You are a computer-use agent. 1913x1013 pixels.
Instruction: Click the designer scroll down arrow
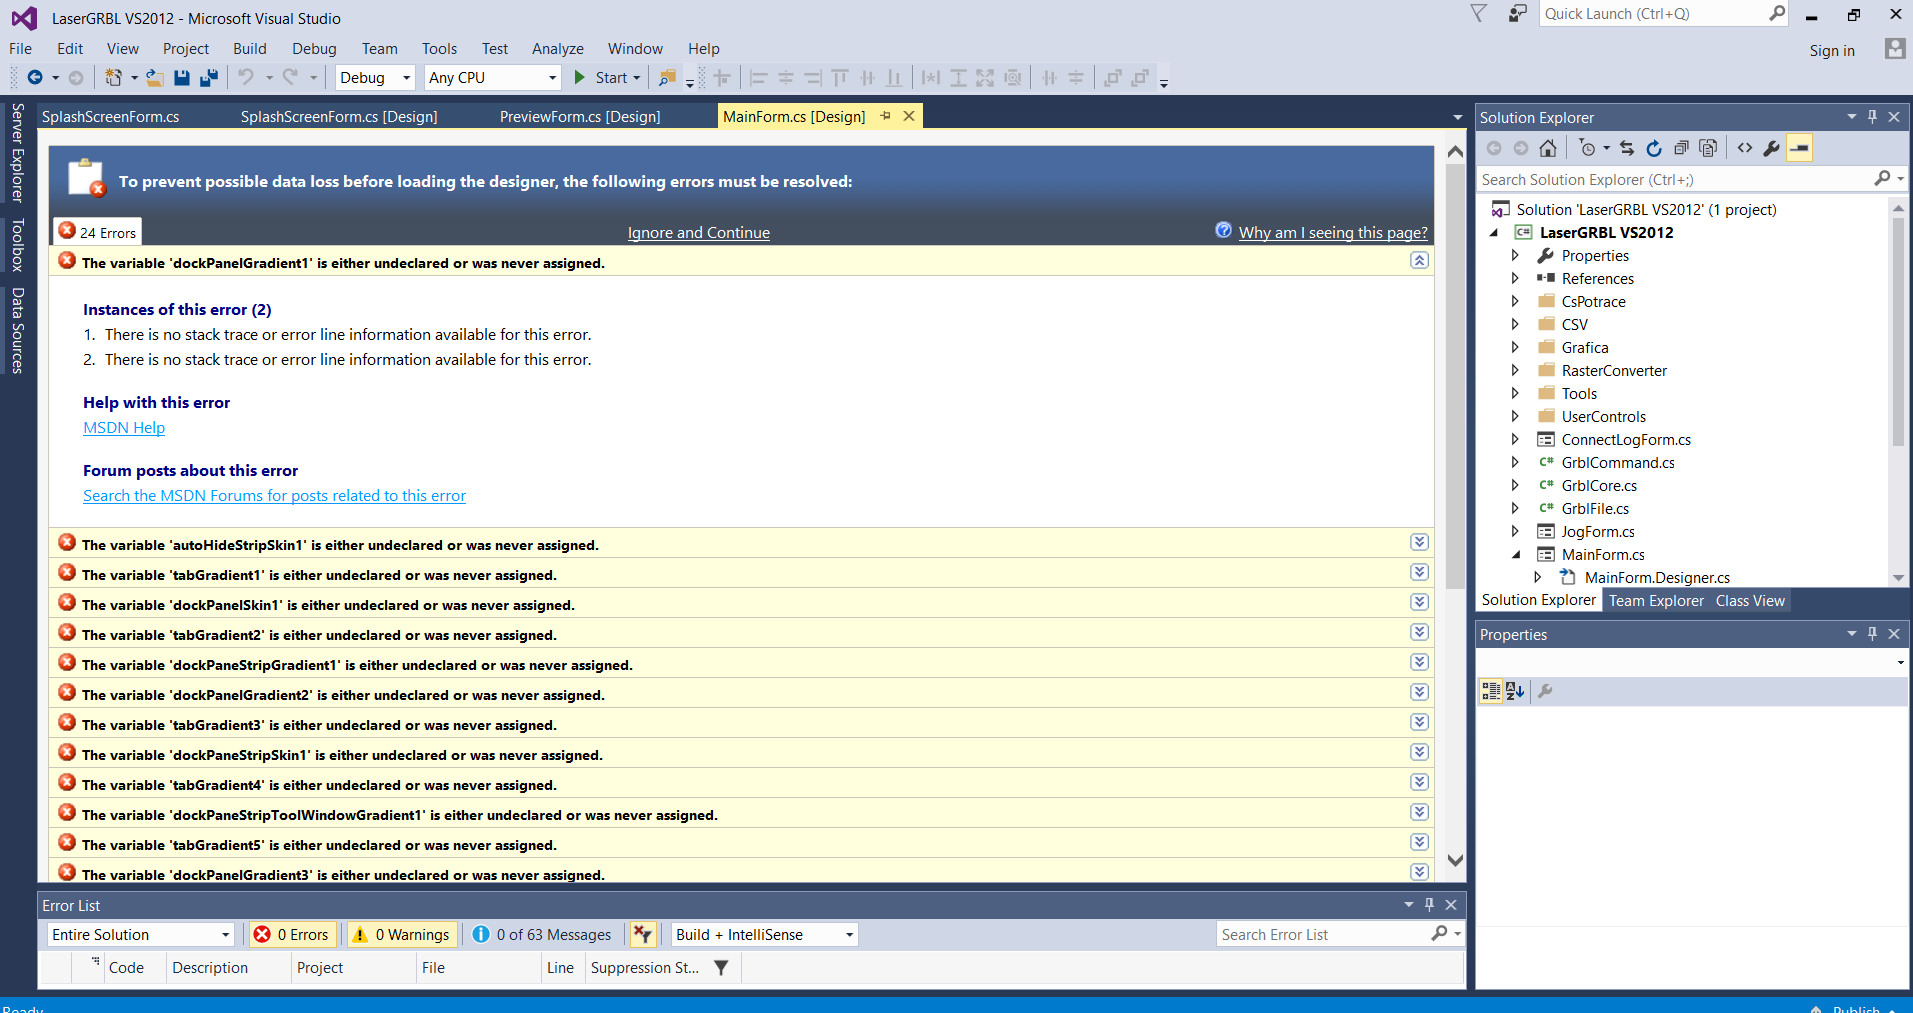(1456, 860)
